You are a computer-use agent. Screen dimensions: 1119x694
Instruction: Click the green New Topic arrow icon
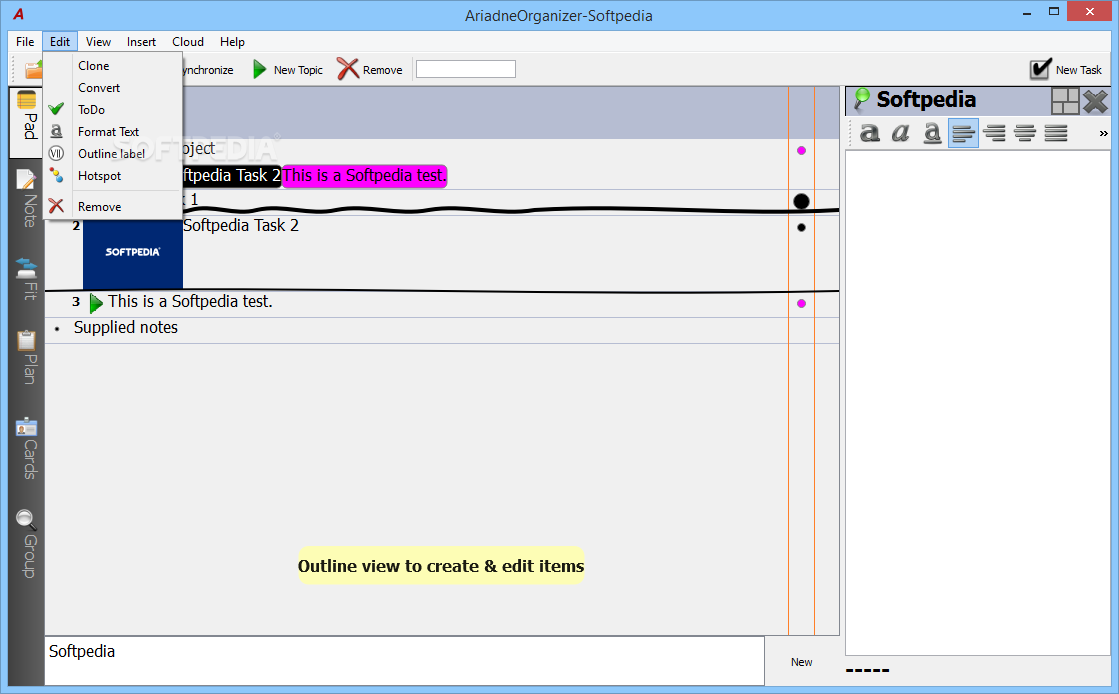point(260,70)
